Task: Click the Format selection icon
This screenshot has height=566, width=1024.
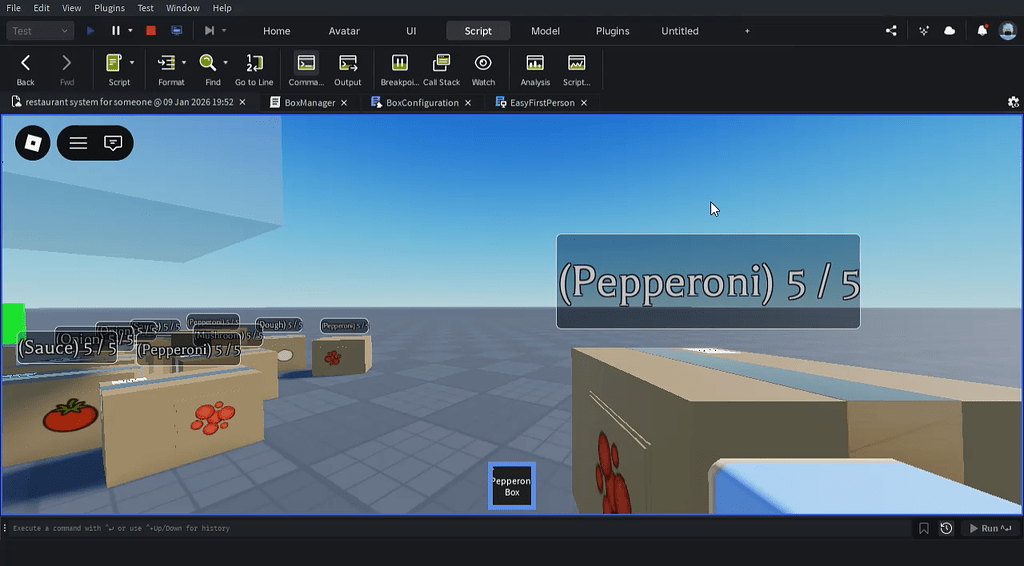Action: click(x=167, y=63)
